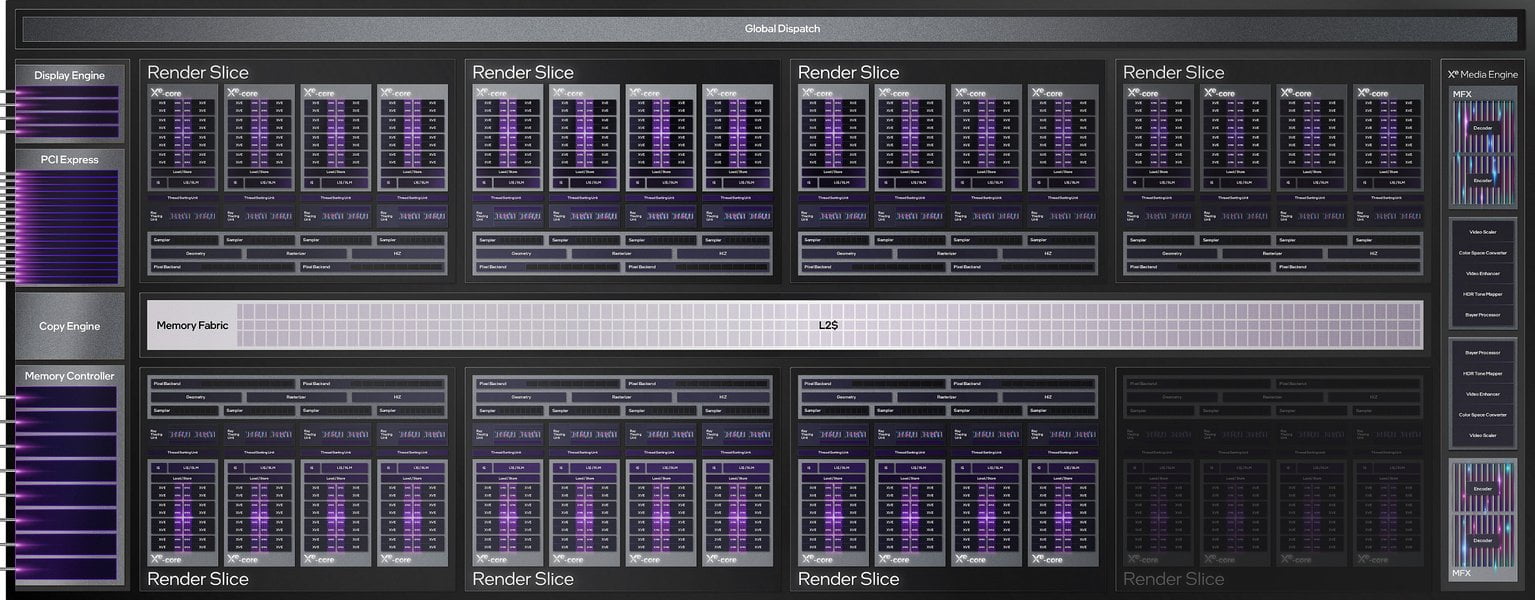
Task: Click HDR Tone Mapper in upper media block
Action: coord(1483,294)
